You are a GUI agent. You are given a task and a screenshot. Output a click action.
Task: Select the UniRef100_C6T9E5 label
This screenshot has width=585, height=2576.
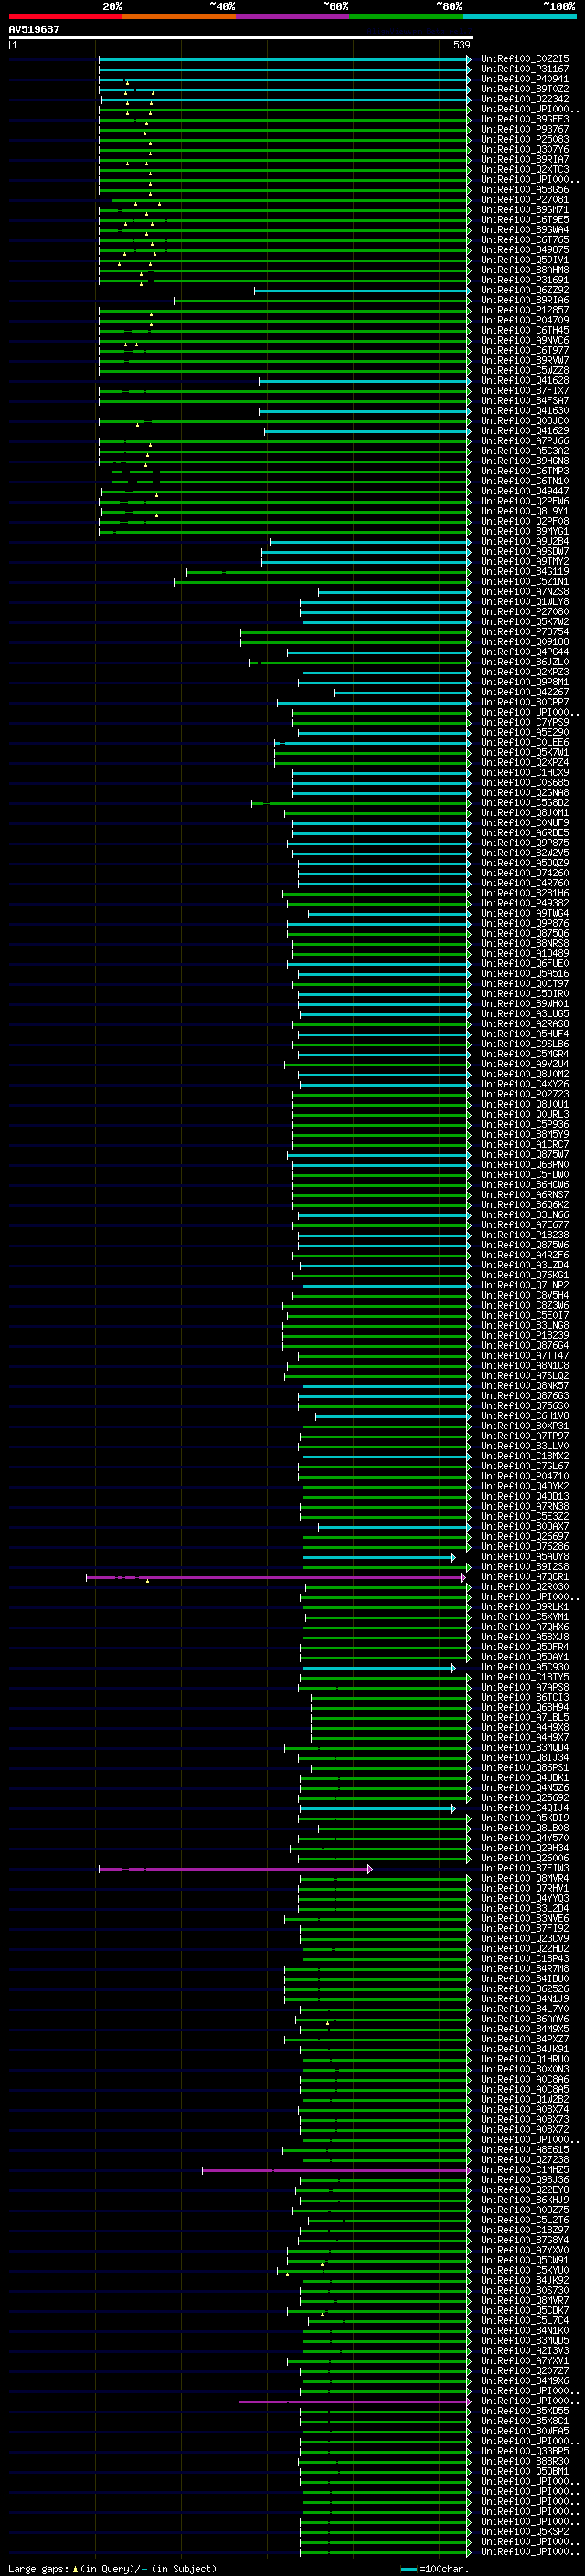525,220
